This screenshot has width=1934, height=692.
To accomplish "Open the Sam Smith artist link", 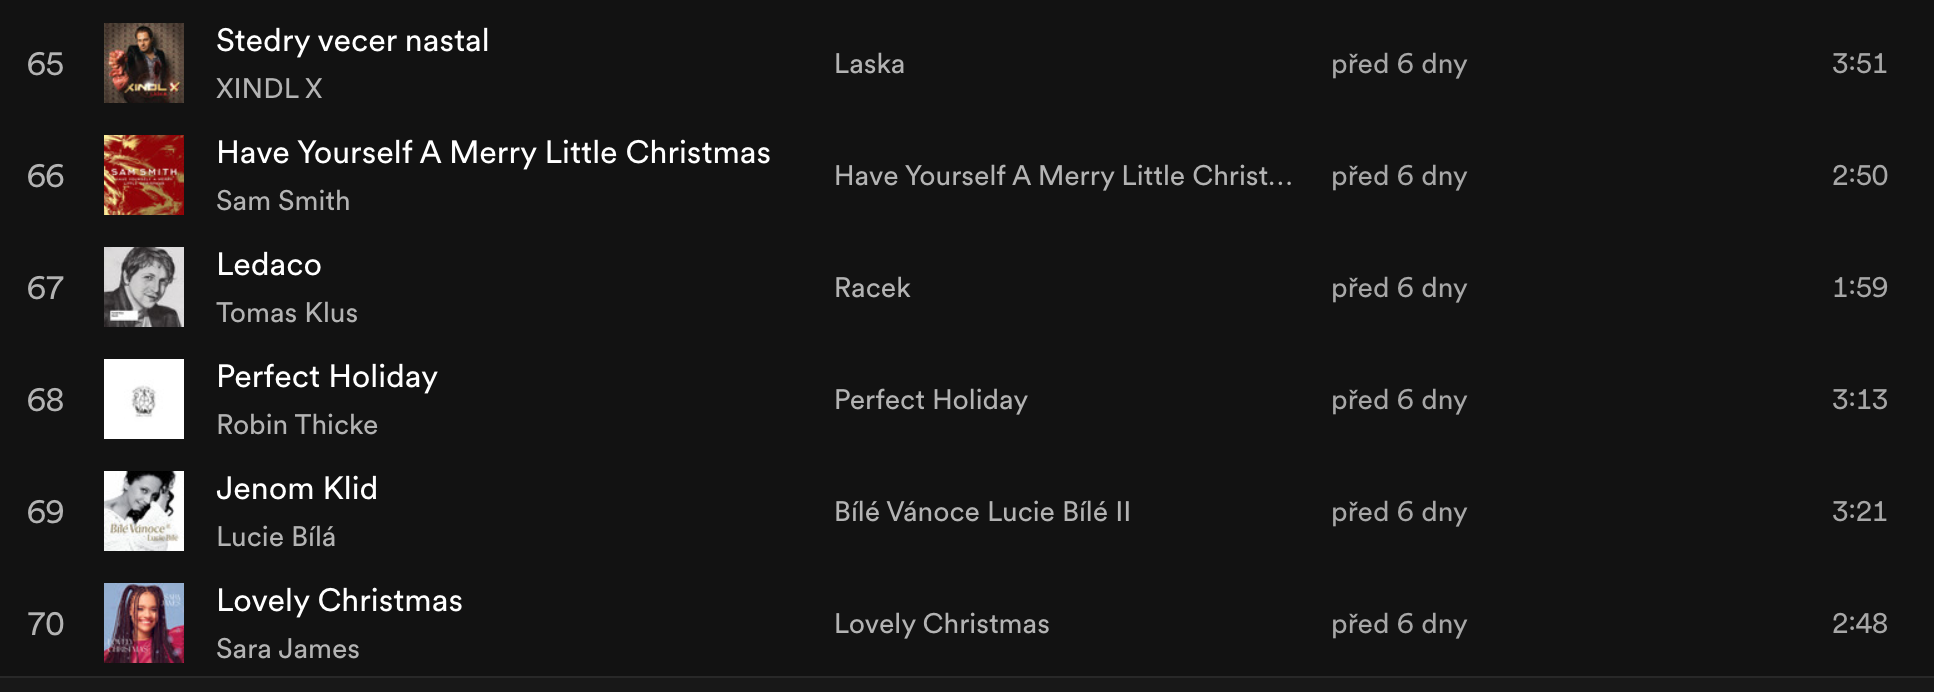I will (x=283, y=201).
